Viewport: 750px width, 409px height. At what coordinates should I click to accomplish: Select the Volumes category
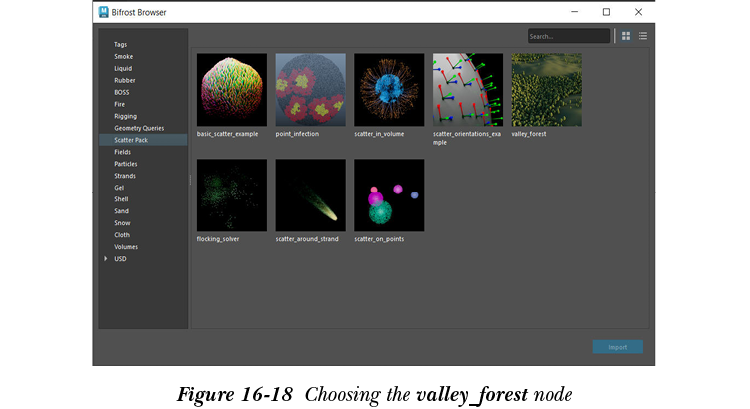pyautogui.click(x=126, y=247)
